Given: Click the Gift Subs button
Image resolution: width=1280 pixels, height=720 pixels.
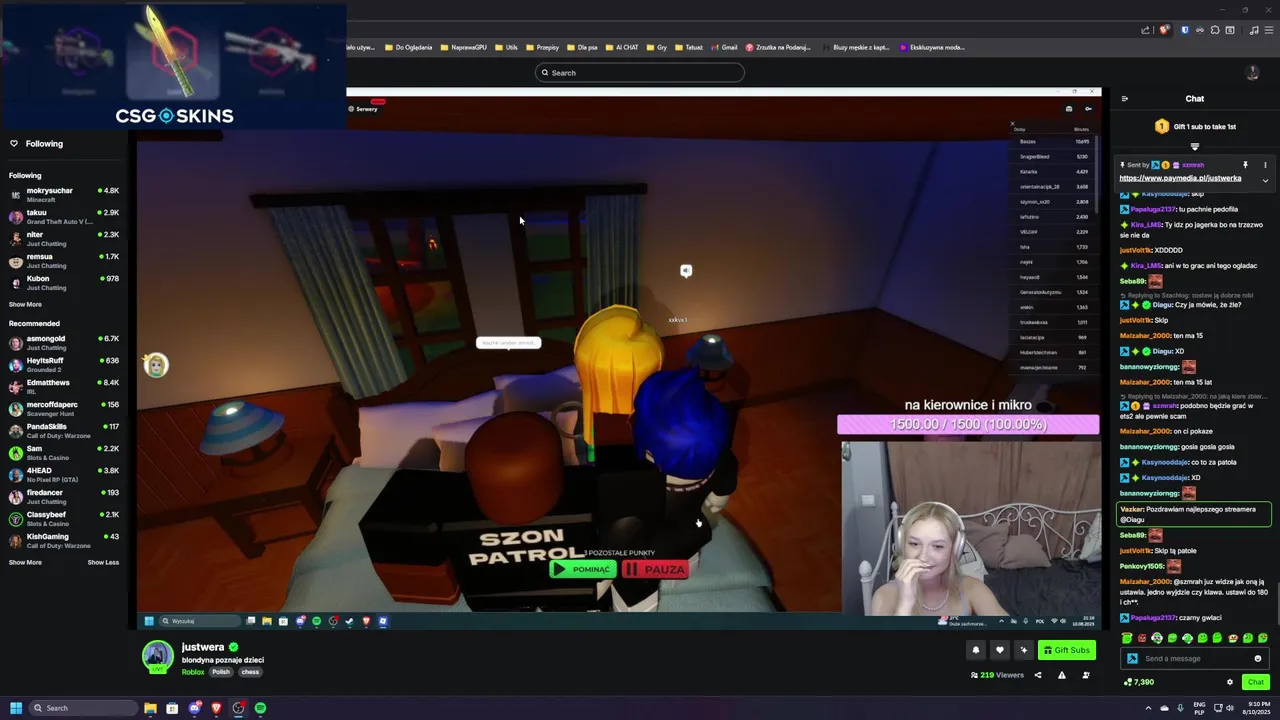Looking at the screenshot, I should 1066,650.
